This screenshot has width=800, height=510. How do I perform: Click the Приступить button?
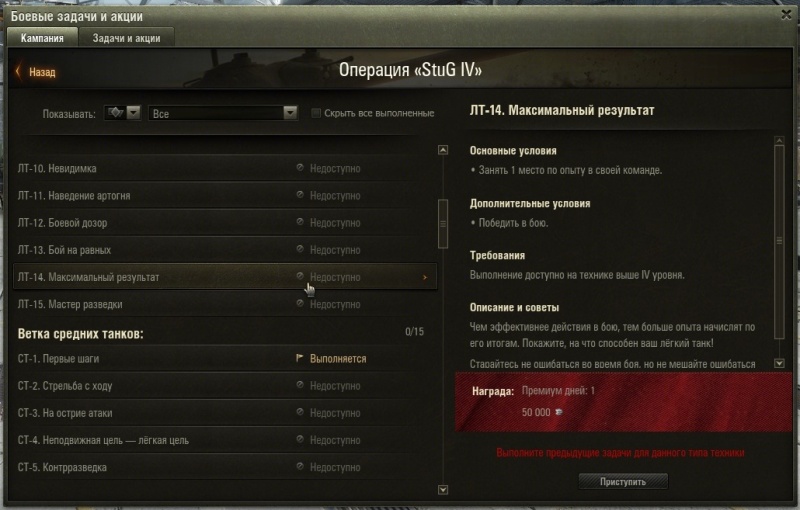pyautogui.click(x=623, y=481)
